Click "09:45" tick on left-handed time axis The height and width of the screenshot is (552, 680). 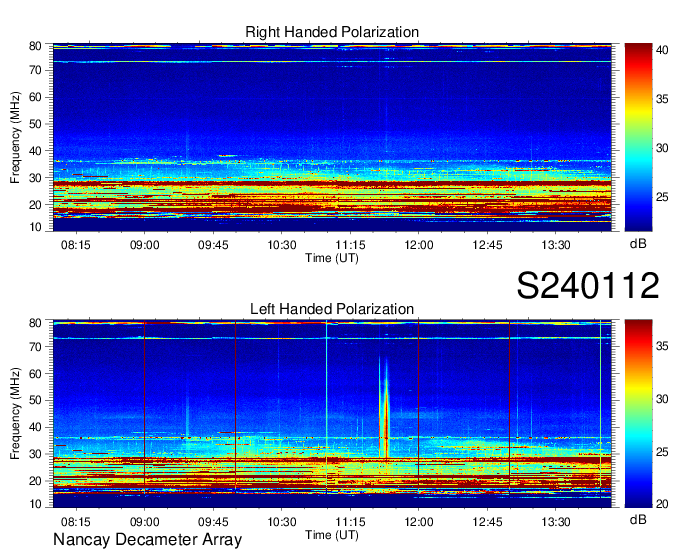coord(213,522)
